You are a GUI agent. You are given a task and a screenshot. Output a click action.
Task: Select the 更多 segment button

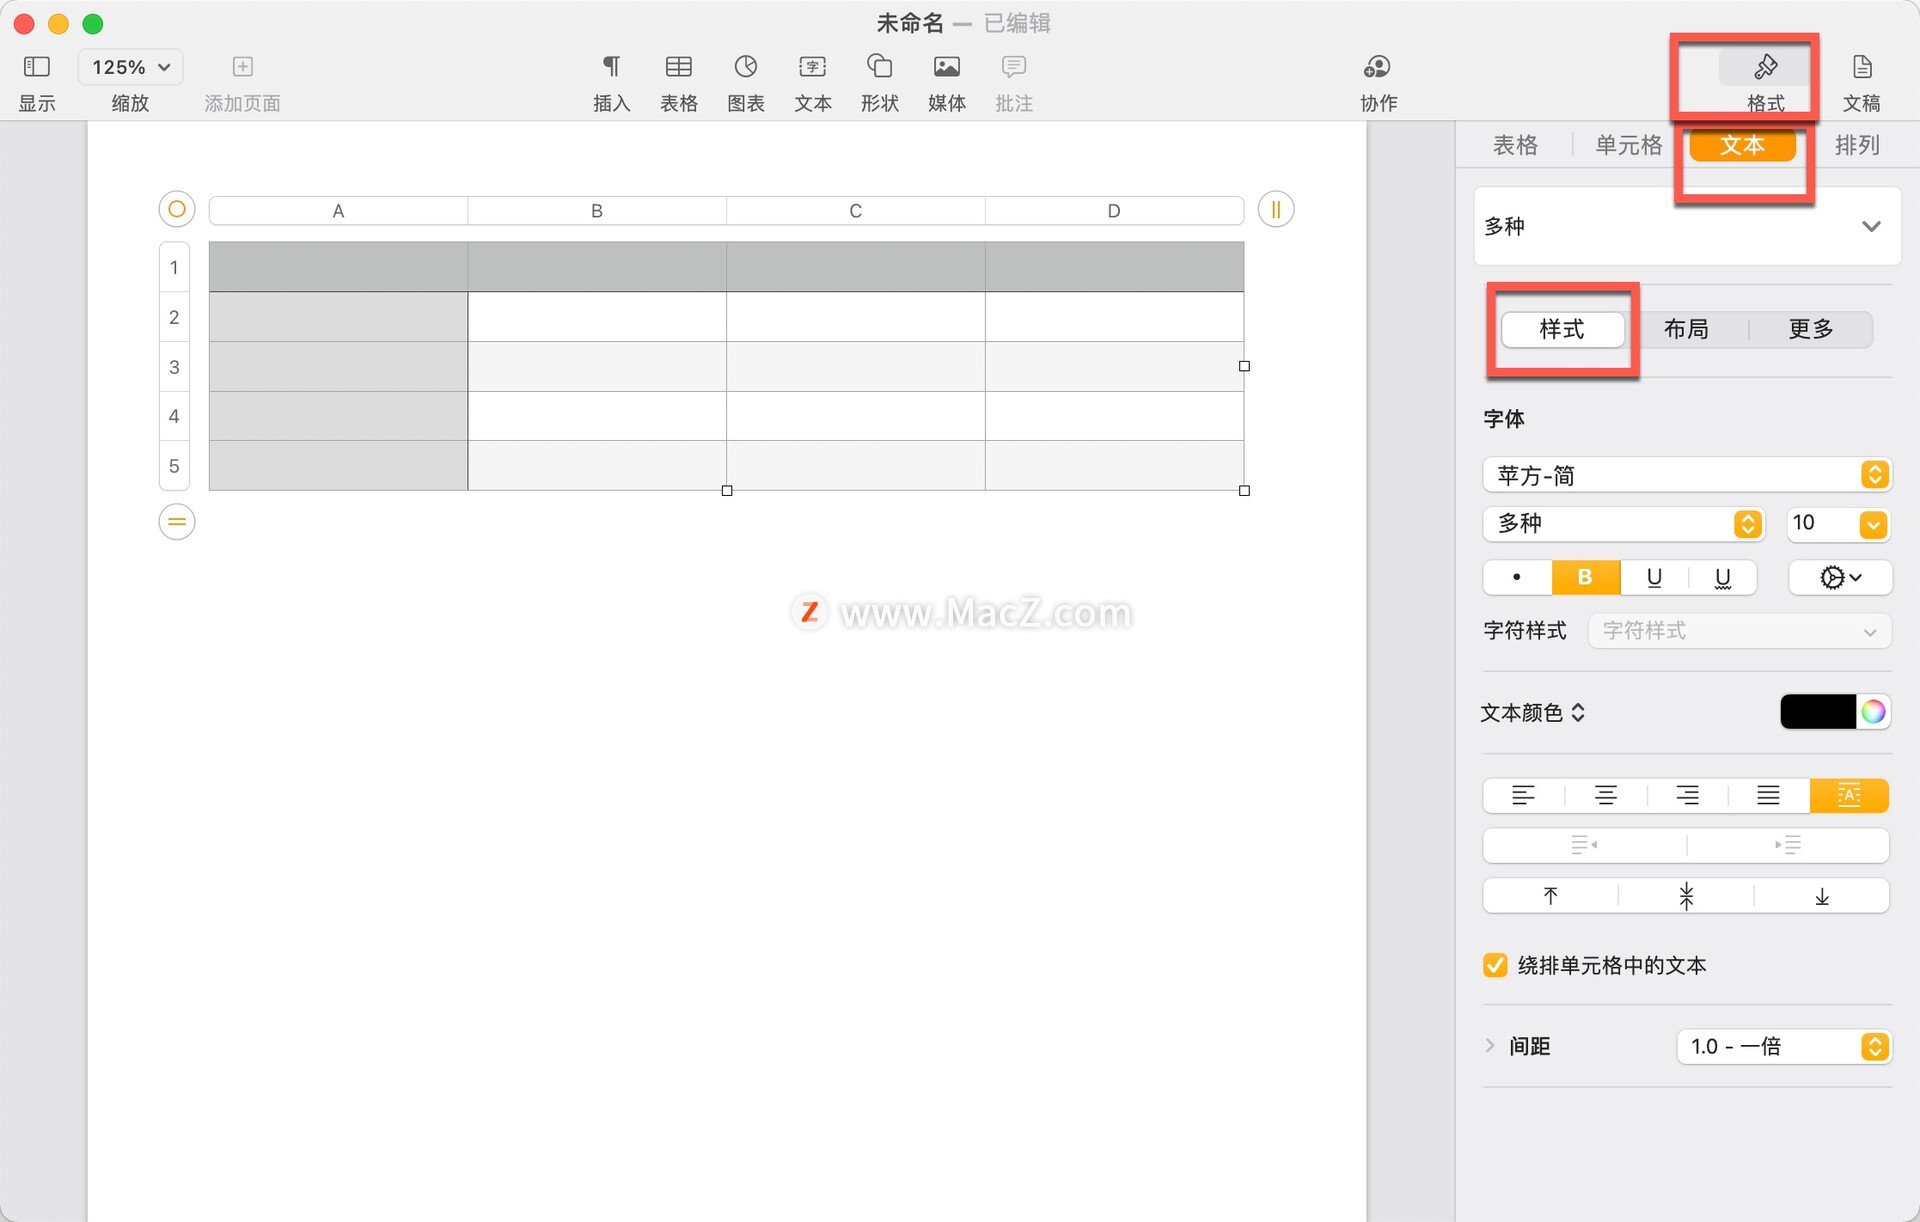coord(1811,329)
